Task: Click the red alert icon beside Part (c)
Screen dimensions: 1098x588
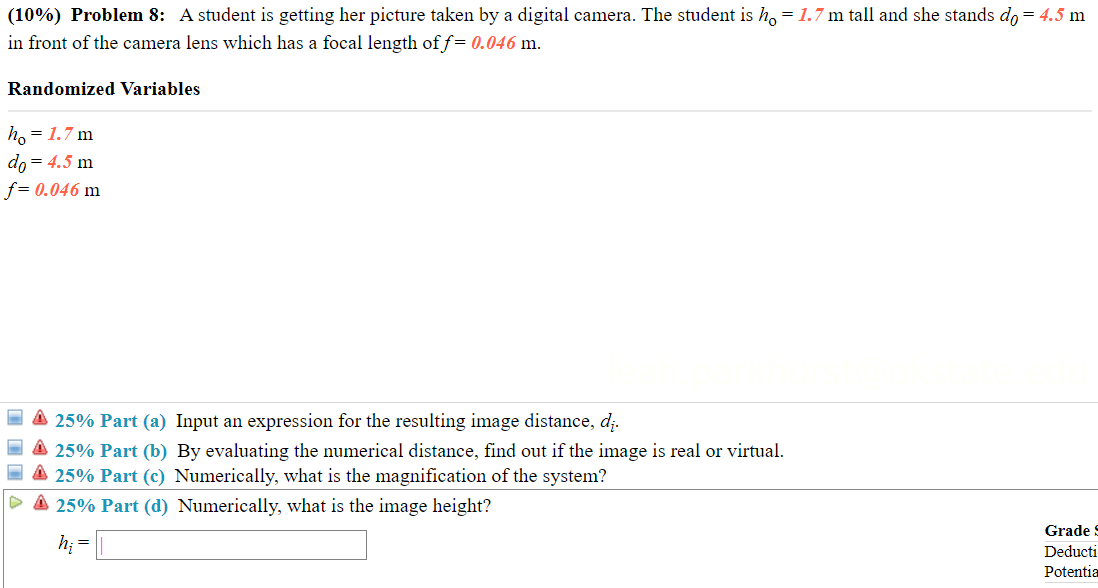Action: tap(39, 475)
